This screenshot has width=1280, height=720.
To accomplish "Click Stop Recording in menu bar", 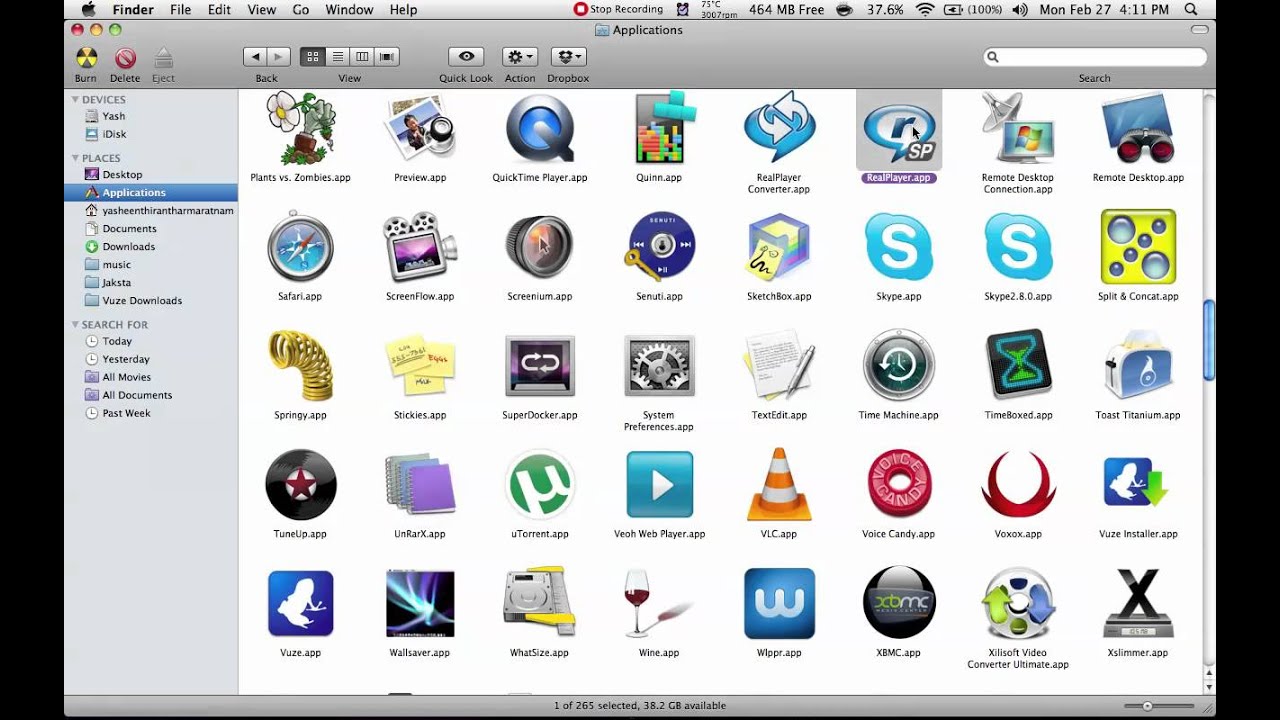I will pyautogui.click(x=618, y=9).
